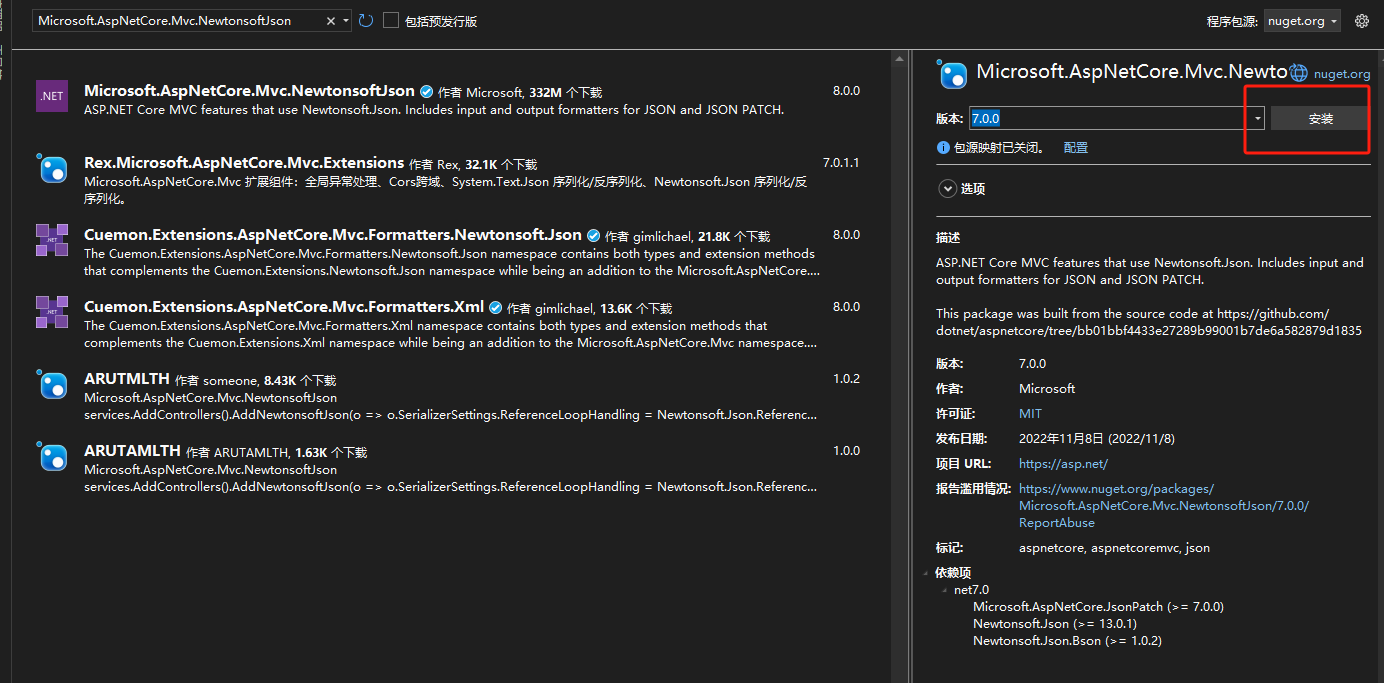Open the 程序包源 dropdown showing nuget.org
Screen dimensions: 1384x683
pyautogui.click(x=1302, y=20)
